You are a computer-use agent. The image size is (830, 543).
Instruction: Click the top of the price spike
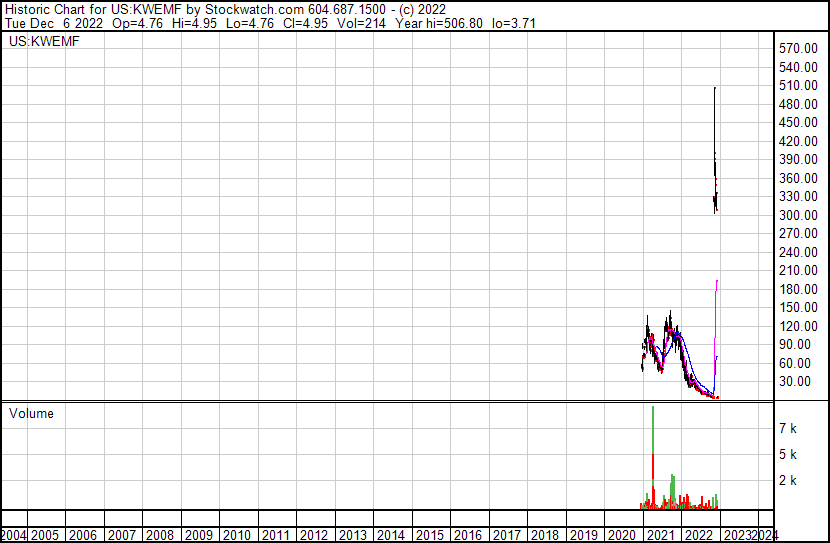[x=714, y=89]
